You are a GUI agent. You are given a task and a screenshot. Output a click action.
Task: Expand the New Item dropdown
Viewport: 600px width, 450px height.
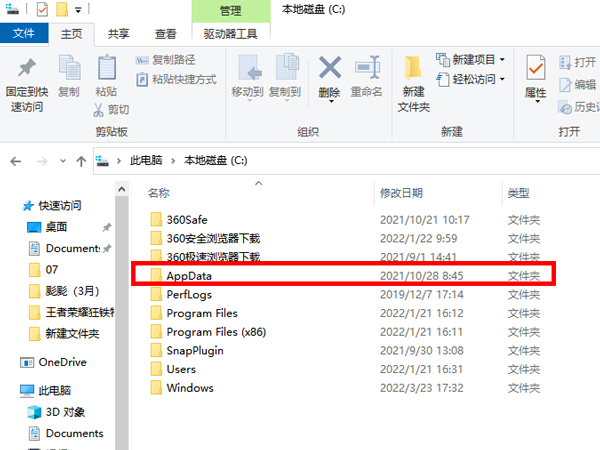click(472, 58)
